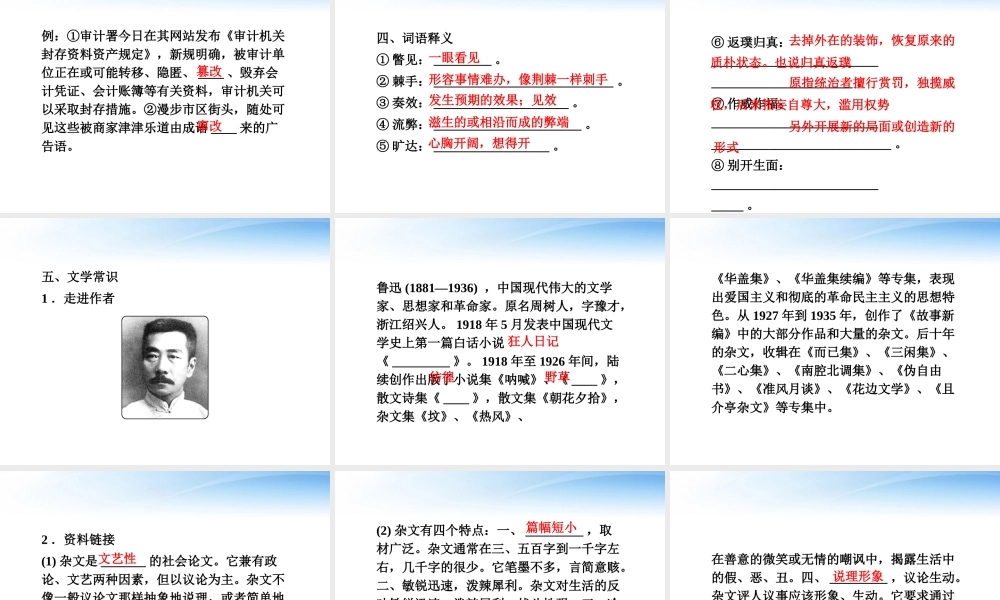Click the line starting "鲁迅 (1881—1936)"
The image size is (1000, 600).
point(494,288)
